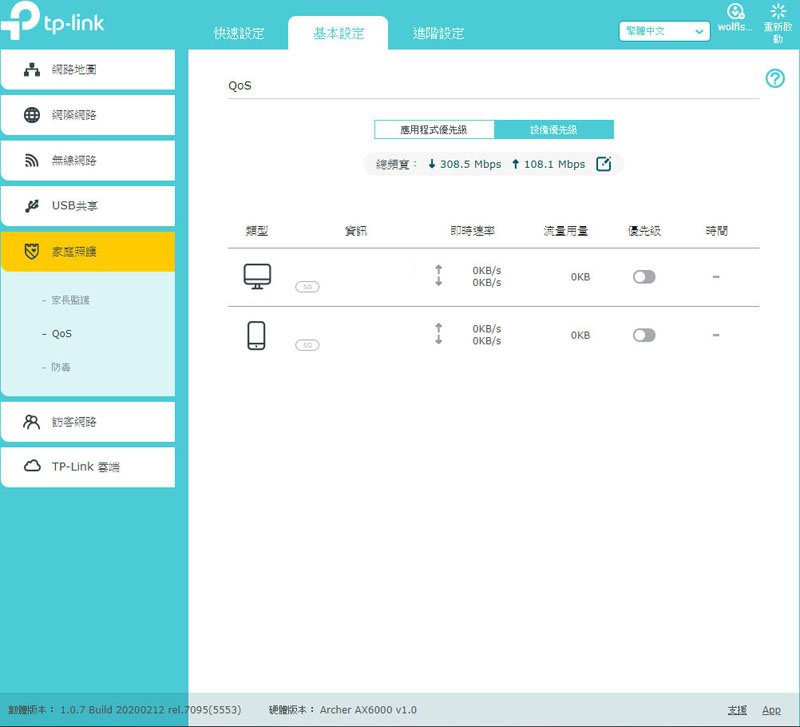Screen dimensions: 800x727
Task: Switch to the 快速設定 quick setup tab
Action: point(239,33)
